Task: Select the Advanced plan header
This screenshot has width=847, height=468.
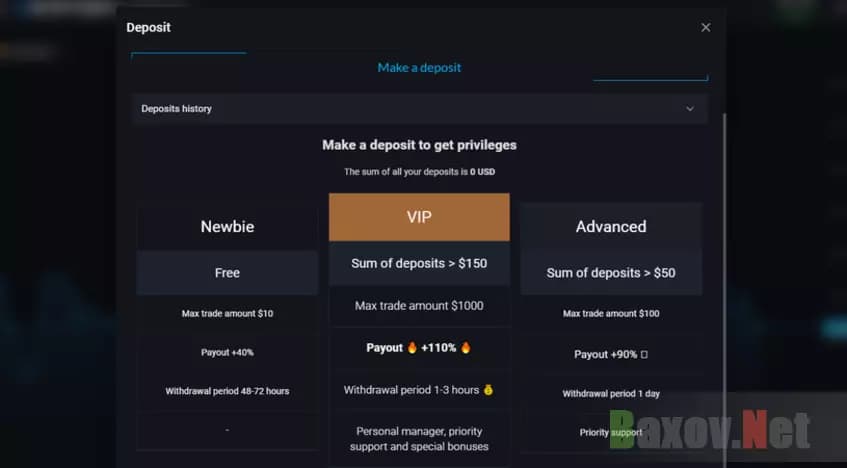Action: 610,227
